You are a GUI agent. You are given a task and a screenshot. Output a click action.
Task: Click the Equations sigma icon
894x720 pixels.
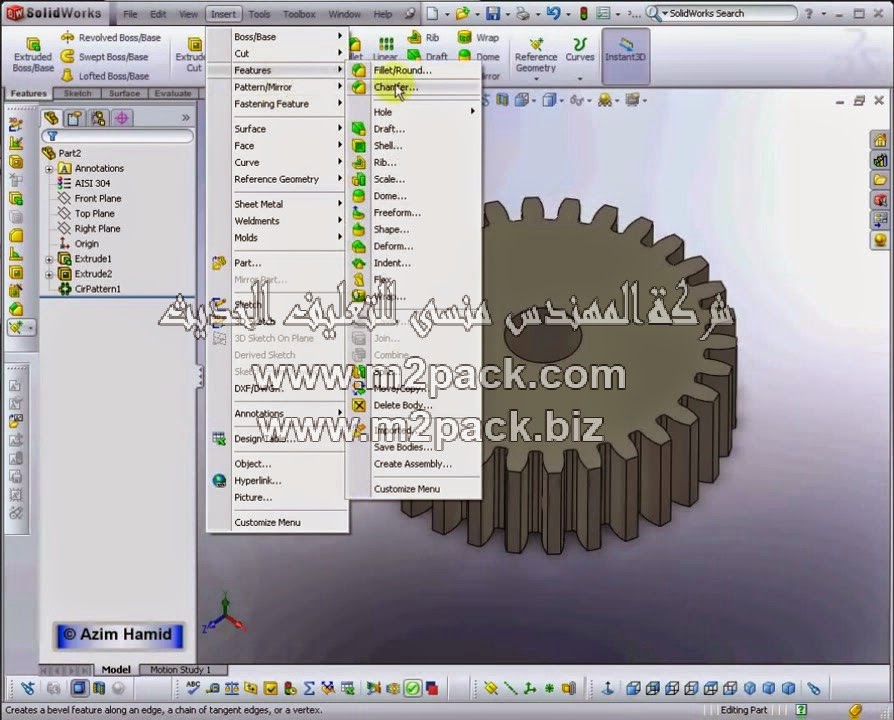309,689
